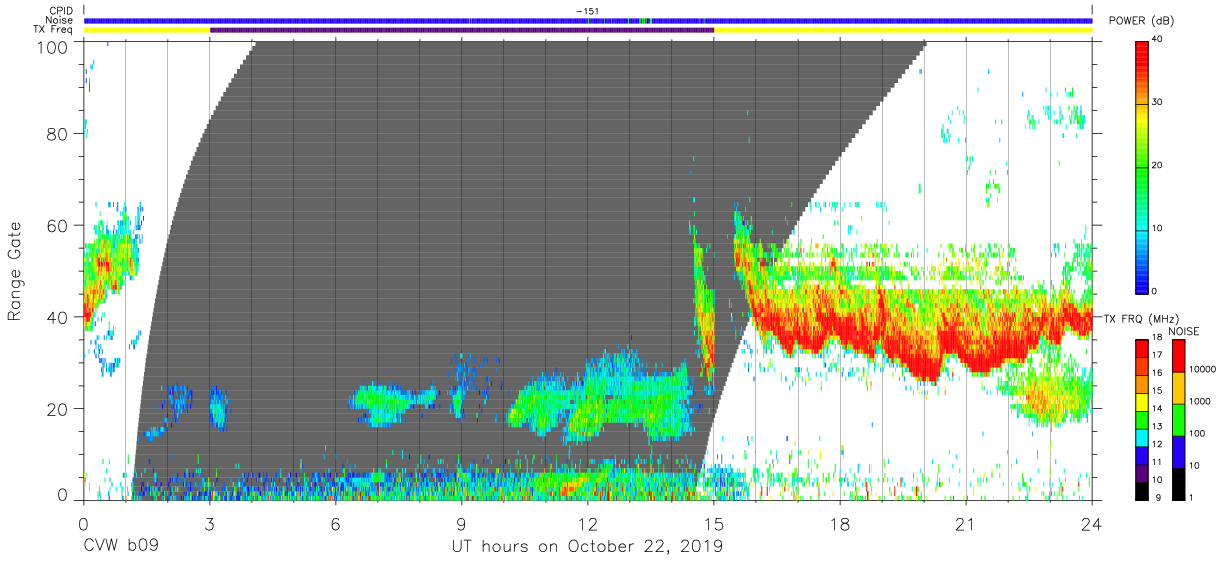The height and width of the screenshot is (567, 1228).
Task: Click the blue Noise bar above the plot
Action: coord(588,20)
